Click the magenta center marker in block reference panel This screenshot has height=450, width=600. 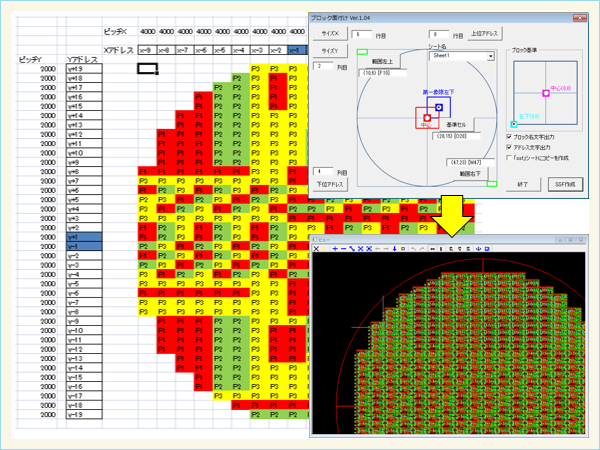click(546, 92)
